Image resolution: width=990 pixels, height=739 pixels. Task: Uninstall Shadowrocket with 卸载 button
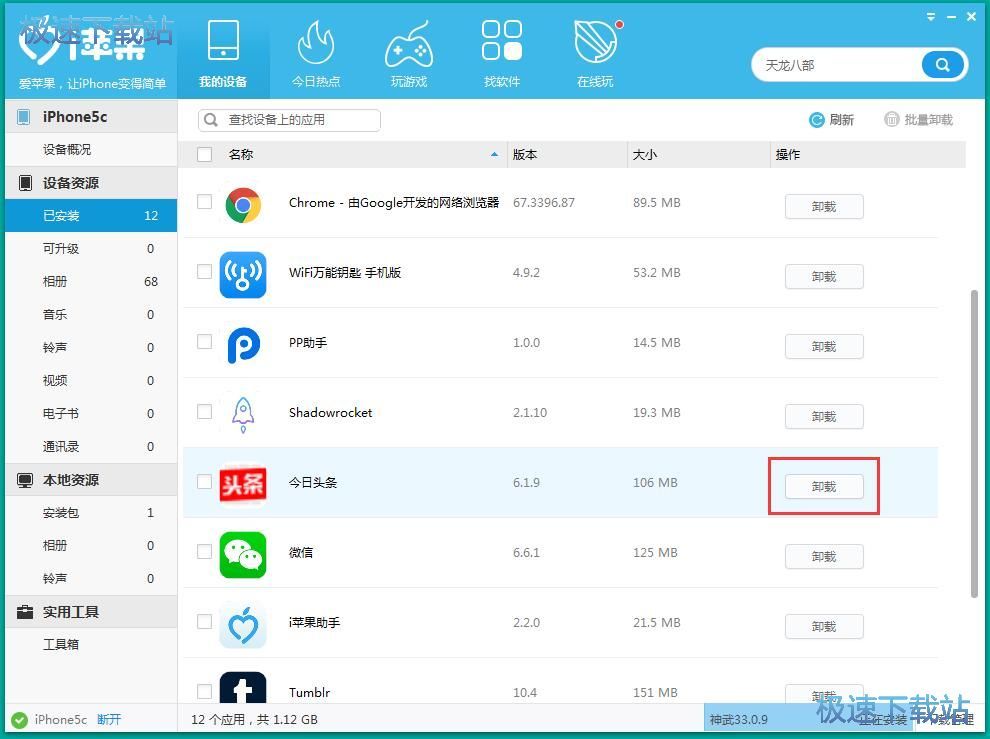(x=824, y=417)
